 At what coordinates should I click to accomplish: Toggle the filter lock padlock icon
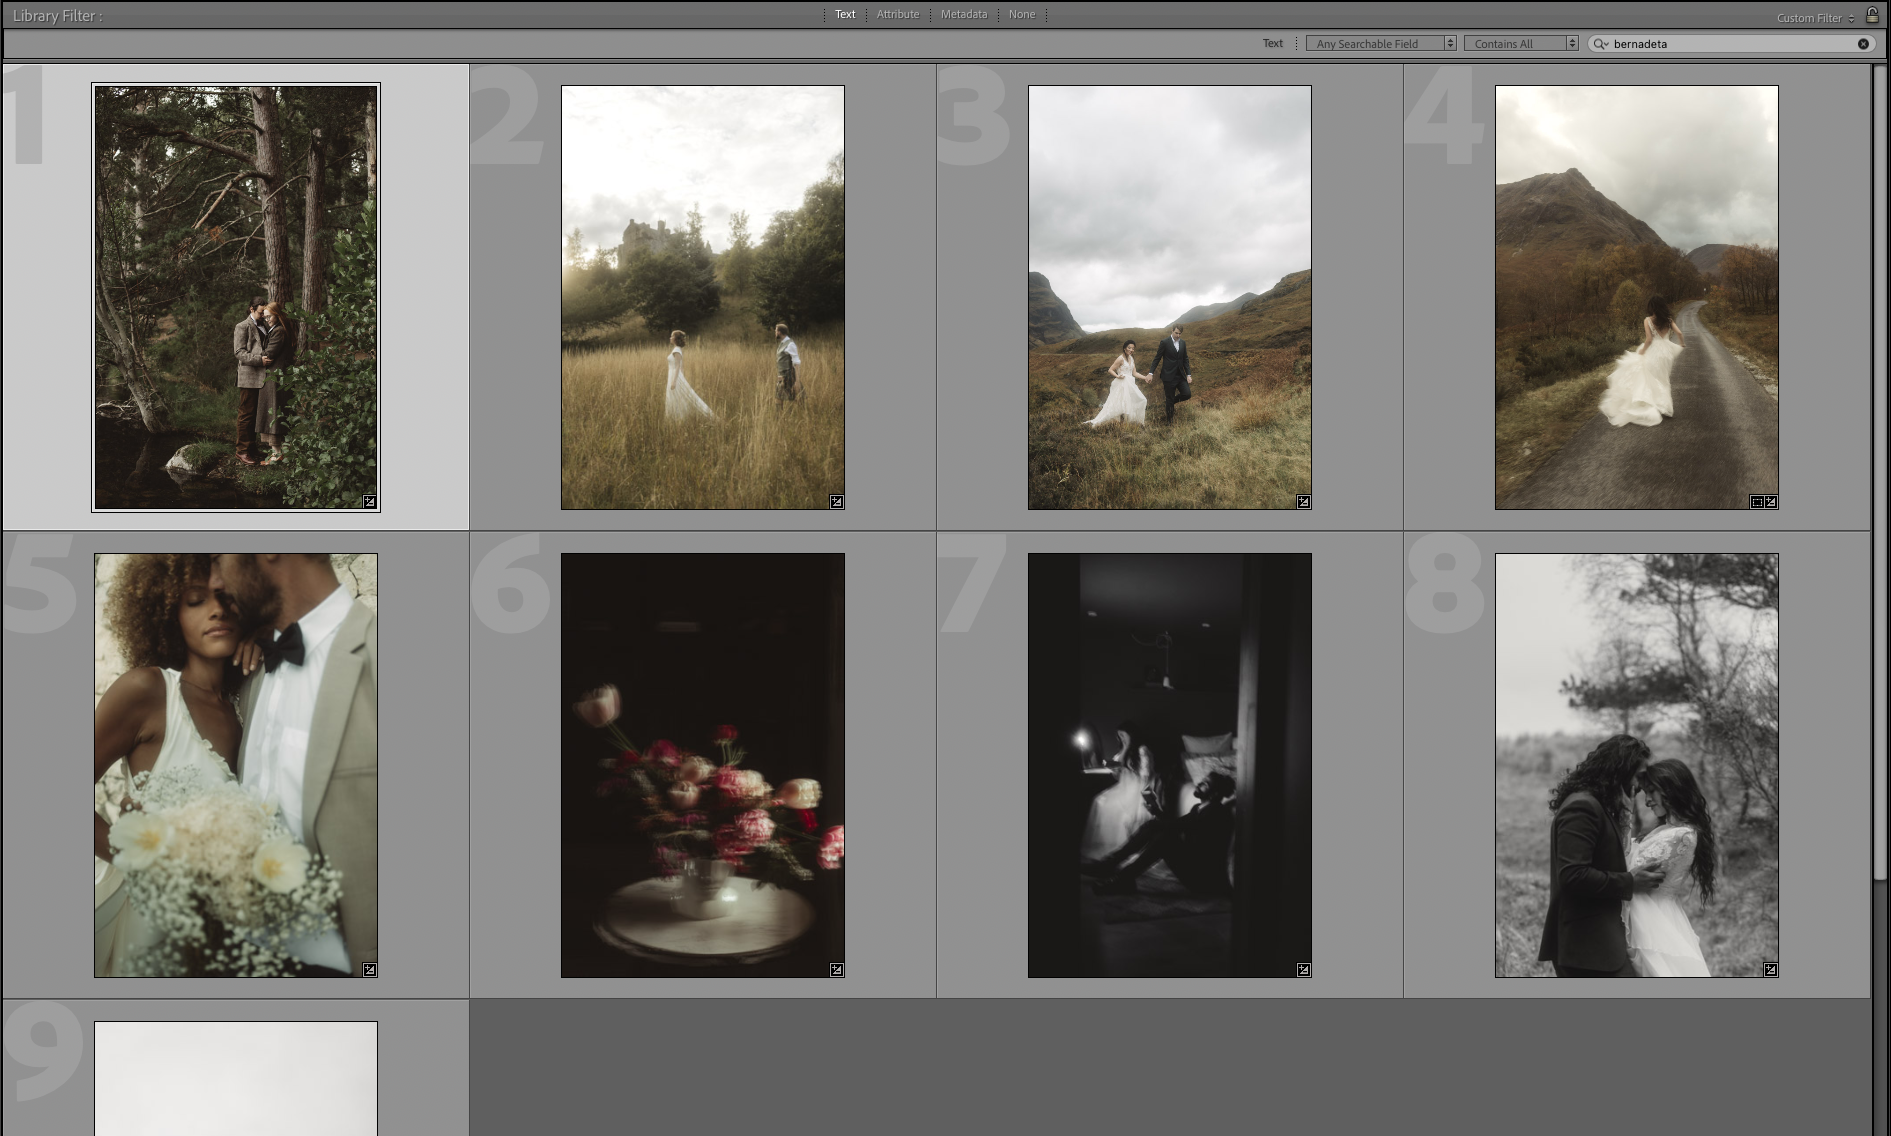pos(1872,15)
